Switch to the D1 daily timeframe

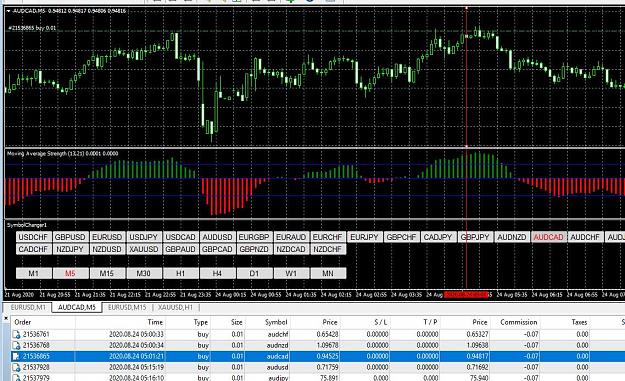click(254, 273)
